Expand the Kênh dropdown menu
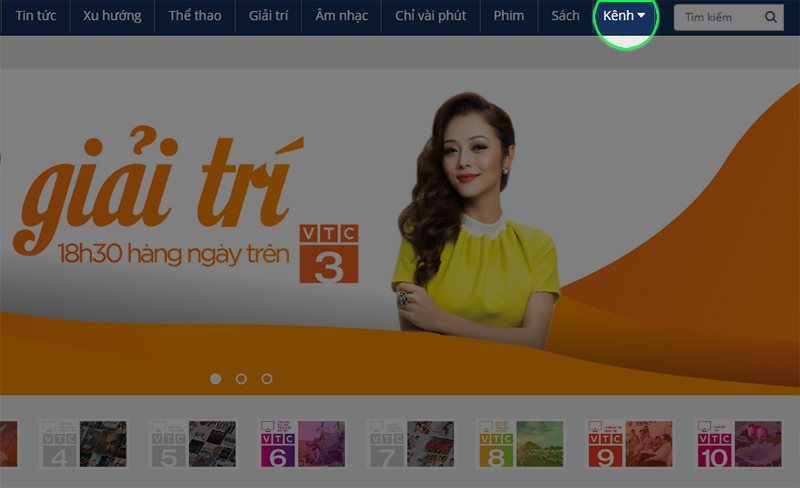800x488 pixels. 624,16
